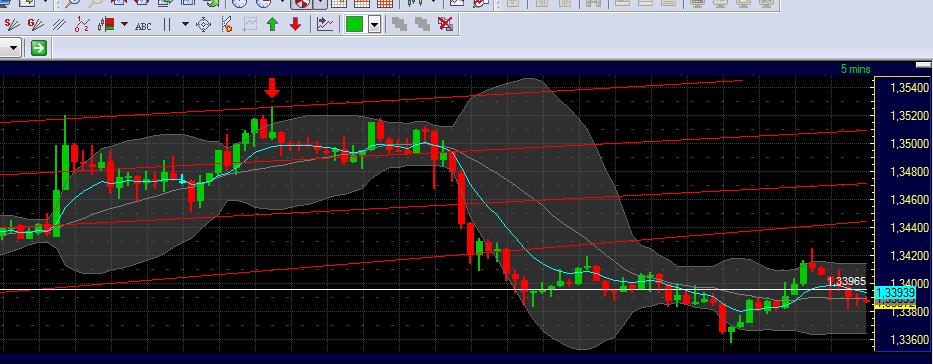
Task: Open dropdown next to volume profile tool
Action: (124, 25)
